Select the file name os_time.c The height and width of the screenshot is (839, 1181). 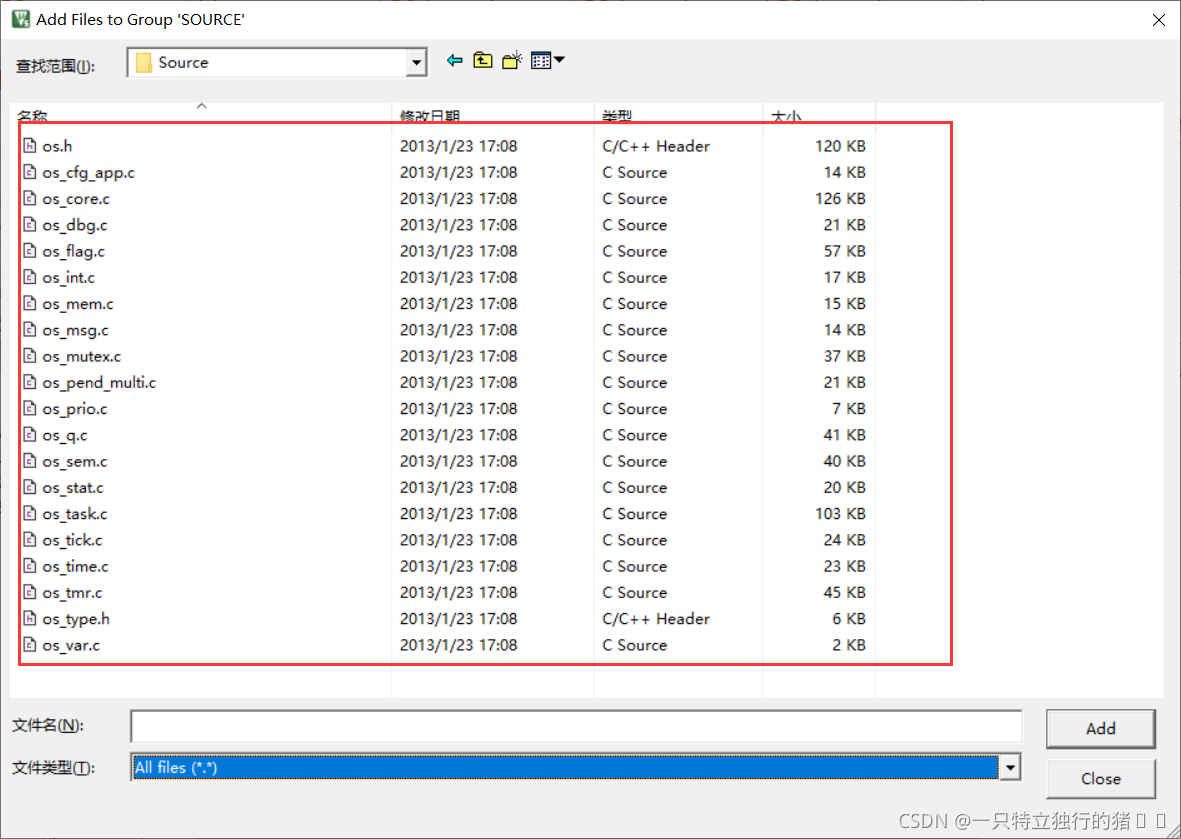coord(75,566)
